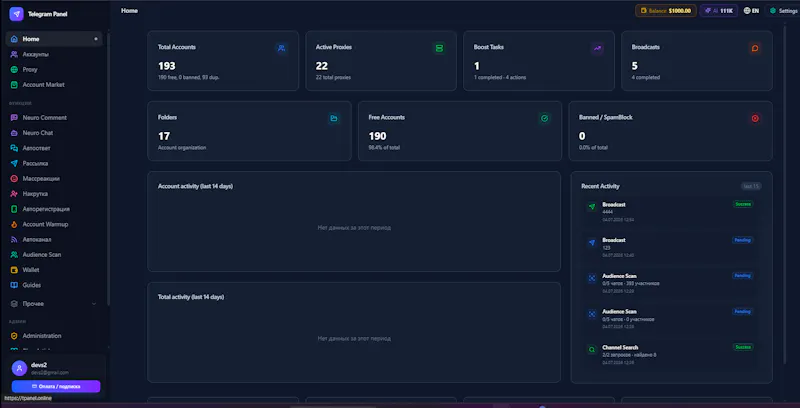Click the Total Accounts value 193
The width and height of the screenshot is (800, 408).
click(x=167, y=66)
